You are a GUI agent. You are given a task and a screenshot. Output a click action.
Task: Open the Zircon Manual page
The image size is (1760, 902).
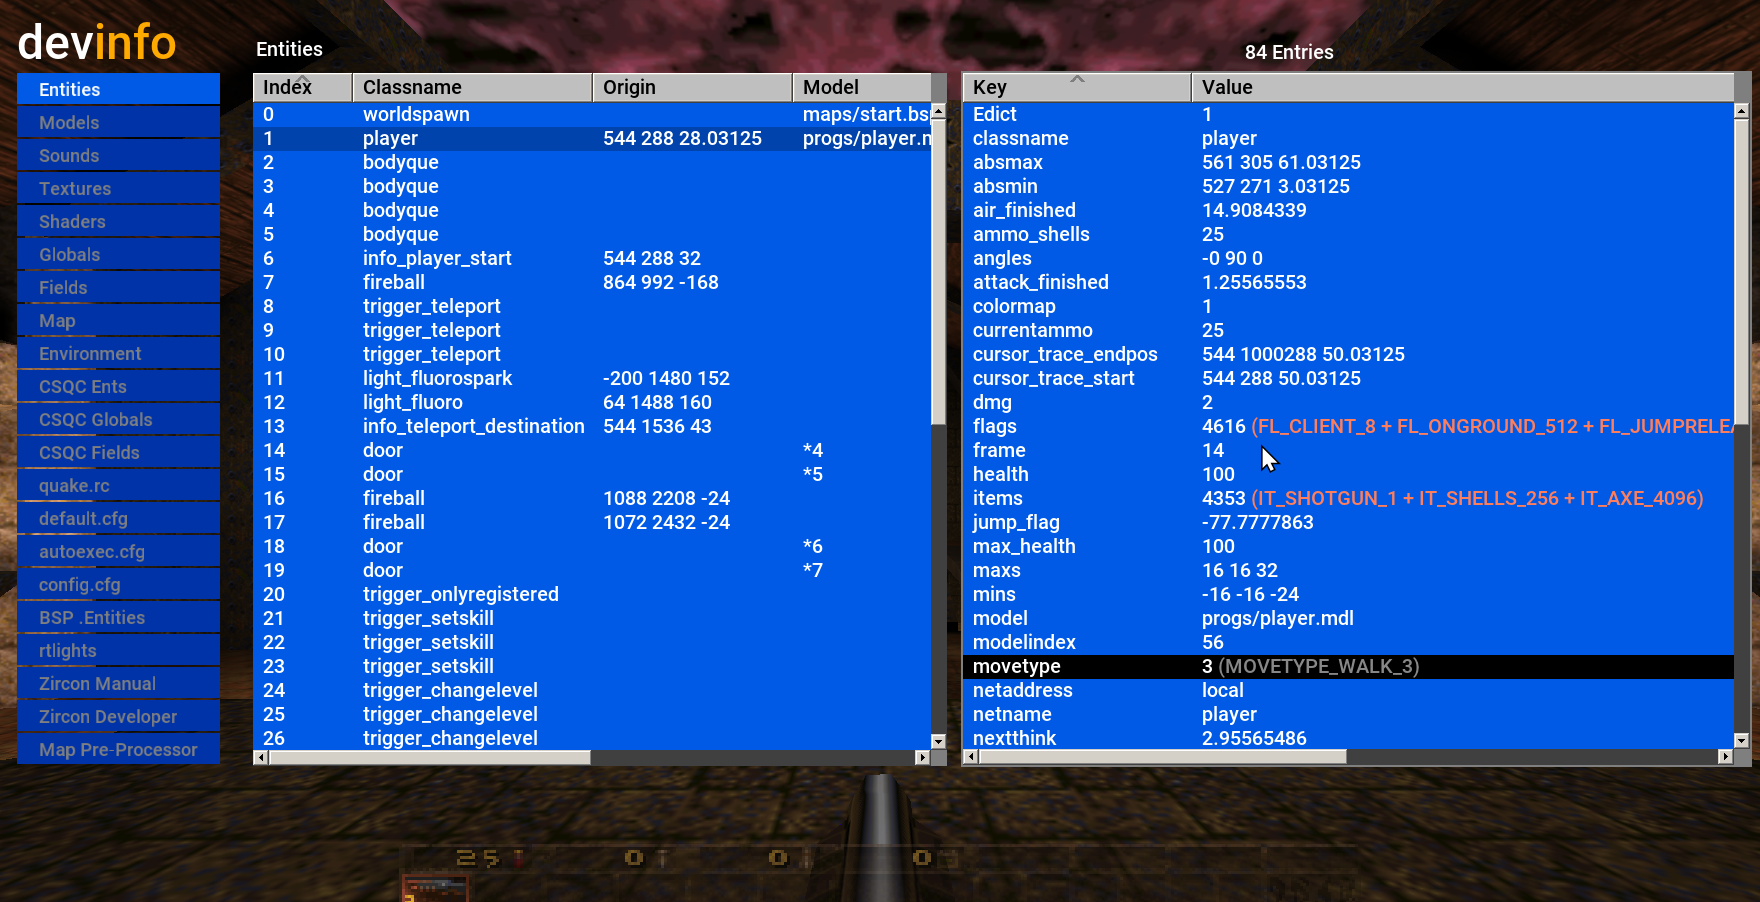[x=118, y=684]
